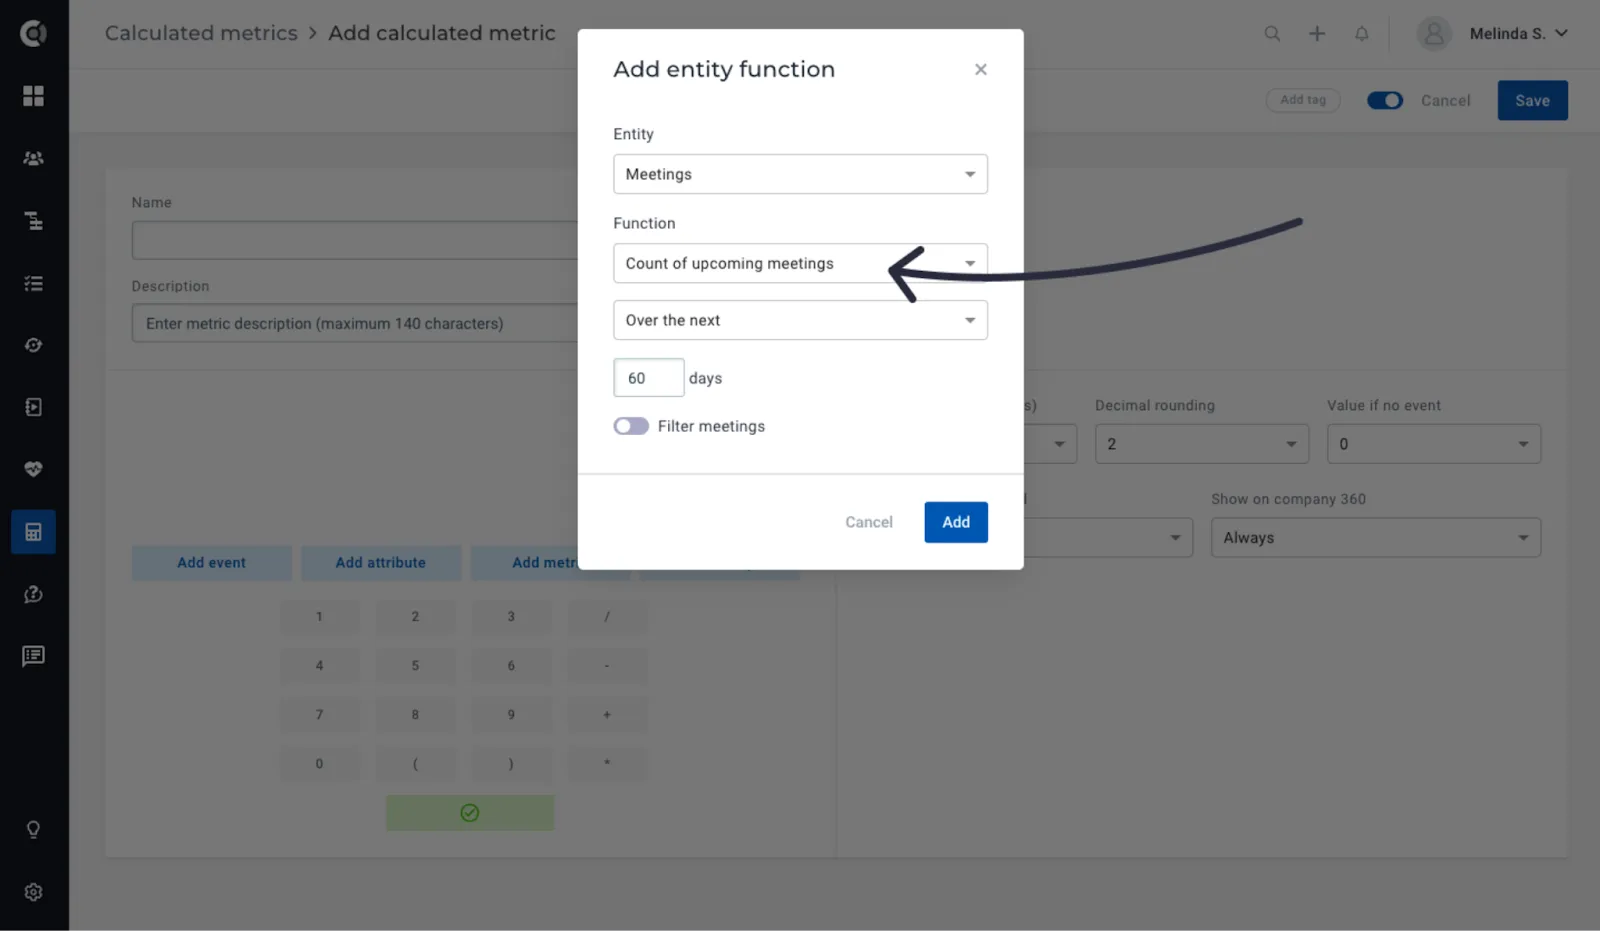Open the Decimal rounding dropdown
The height and width of the screenshot is (931, 1600).
pos(1202,444)
